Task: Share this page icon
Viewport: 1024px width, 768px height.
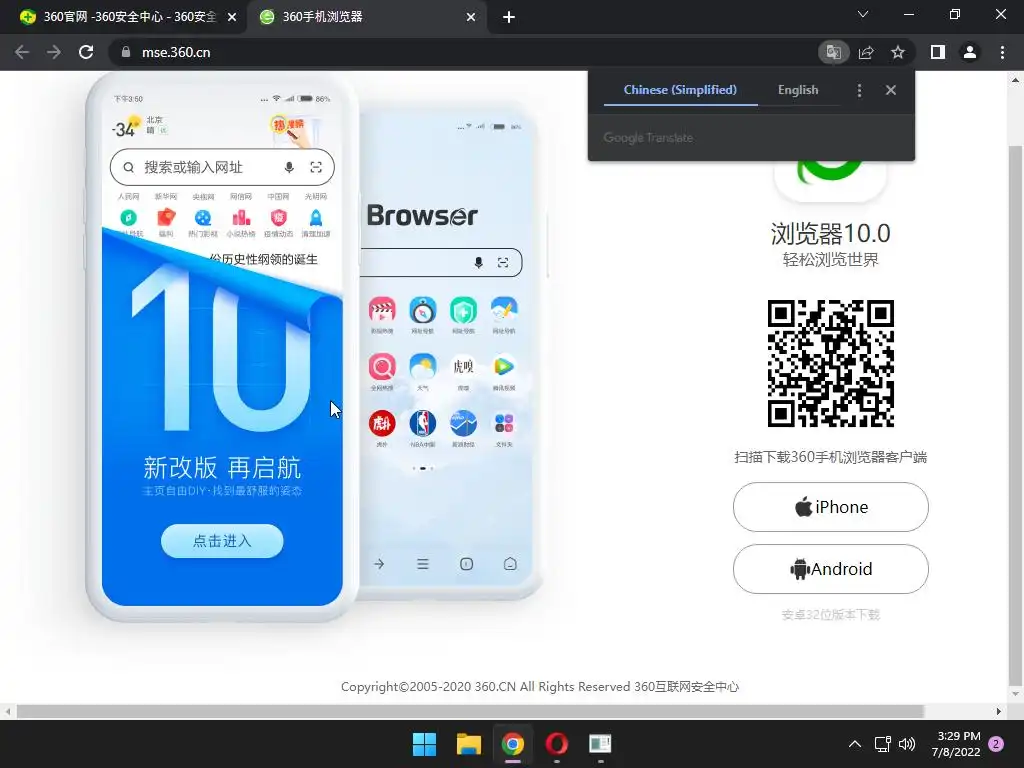Action: point(866,52)
